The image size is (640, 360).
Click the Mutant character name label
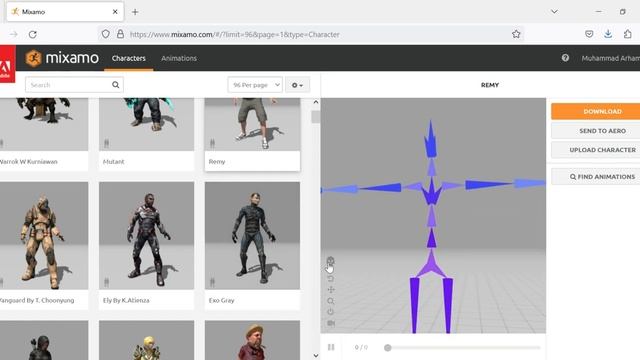[113, 162]
